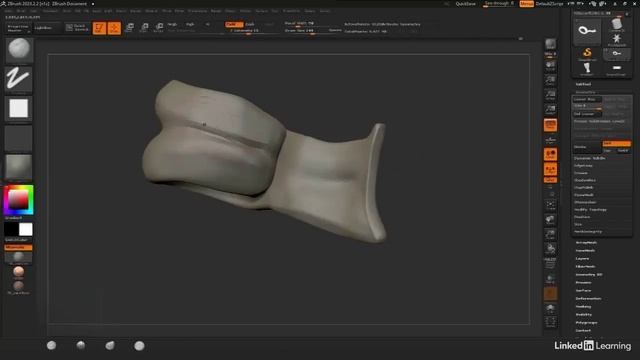Toggle Edit mode button

point(99,28)
